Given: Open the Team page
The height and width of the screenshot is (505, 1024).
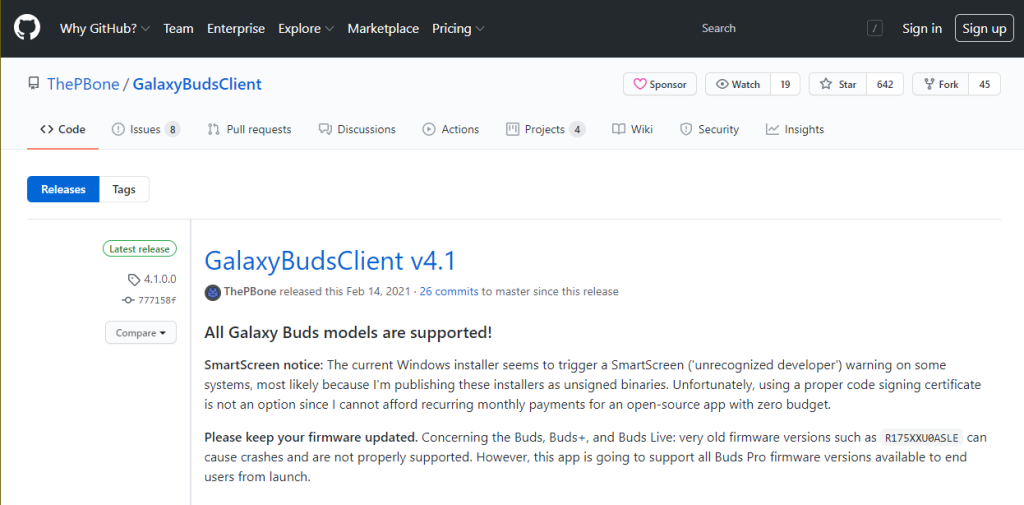Looking at the screenshot, I should point(178,29).
